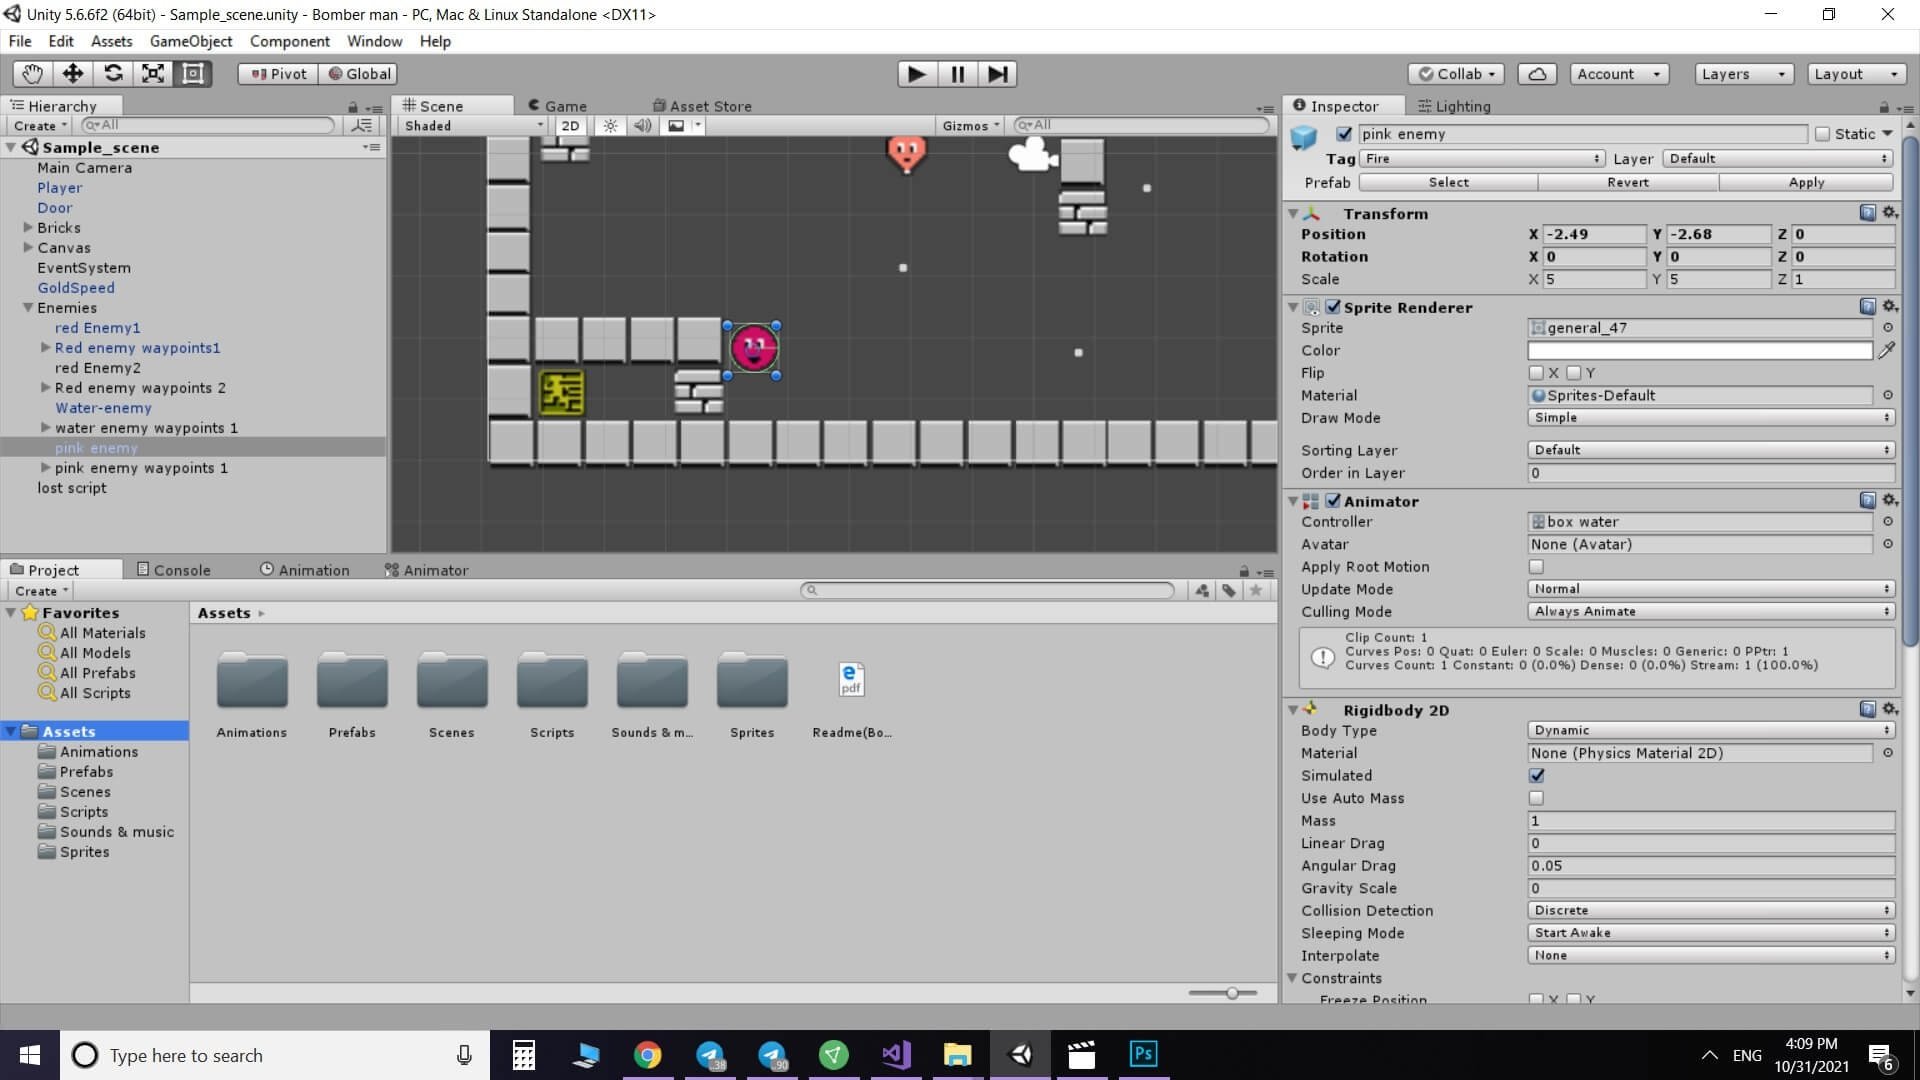Open Sprite Renderer gear menu
Viewport: 1920px width, 1080px height.
coord(1889,307)
